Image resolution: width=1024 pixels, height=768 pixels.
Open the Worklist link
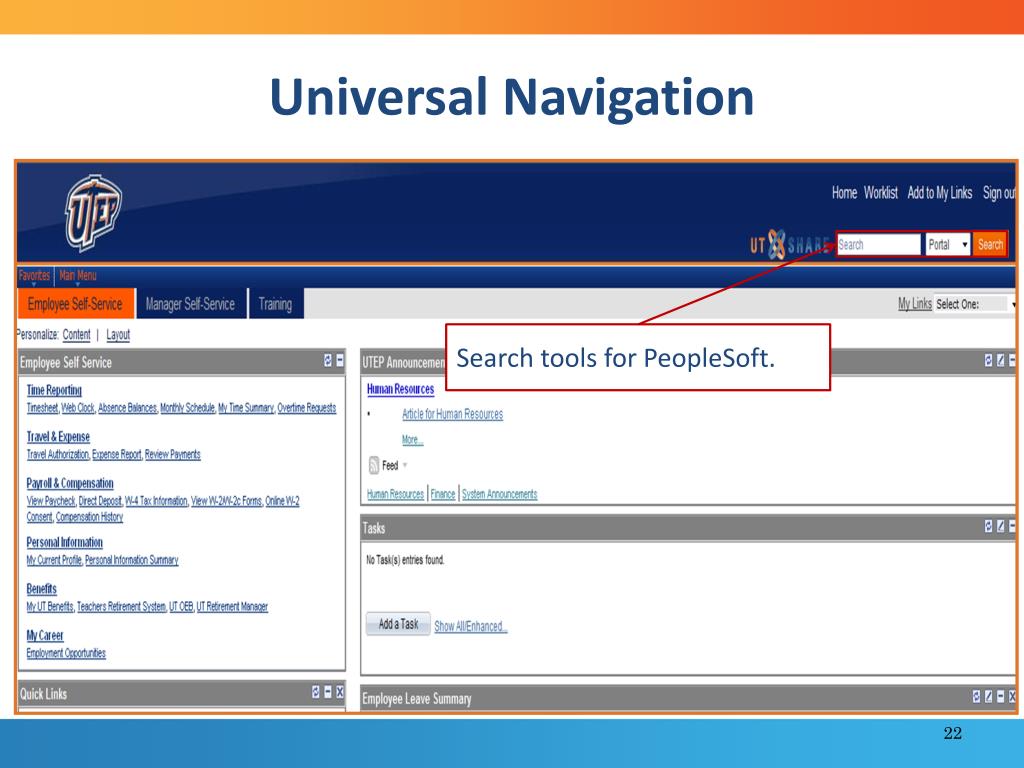pyautogui.click(x=880, y=193)
